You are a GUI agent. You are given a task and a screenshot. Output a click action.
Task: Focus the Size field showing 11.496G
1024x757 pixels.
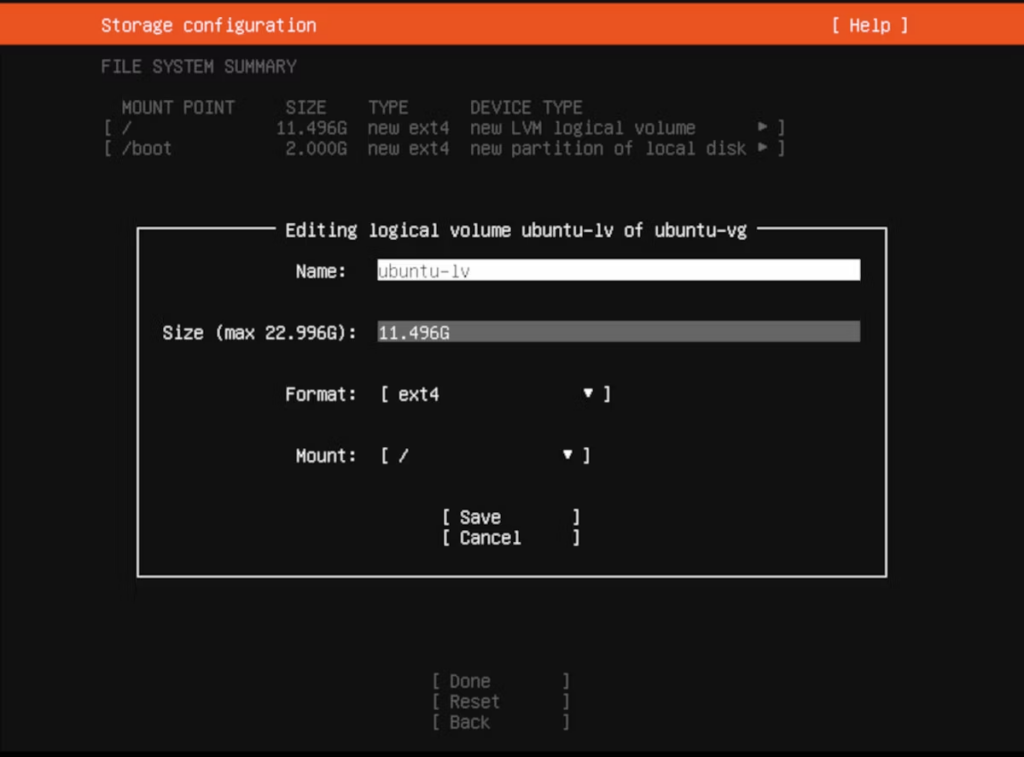click(618, 332)
